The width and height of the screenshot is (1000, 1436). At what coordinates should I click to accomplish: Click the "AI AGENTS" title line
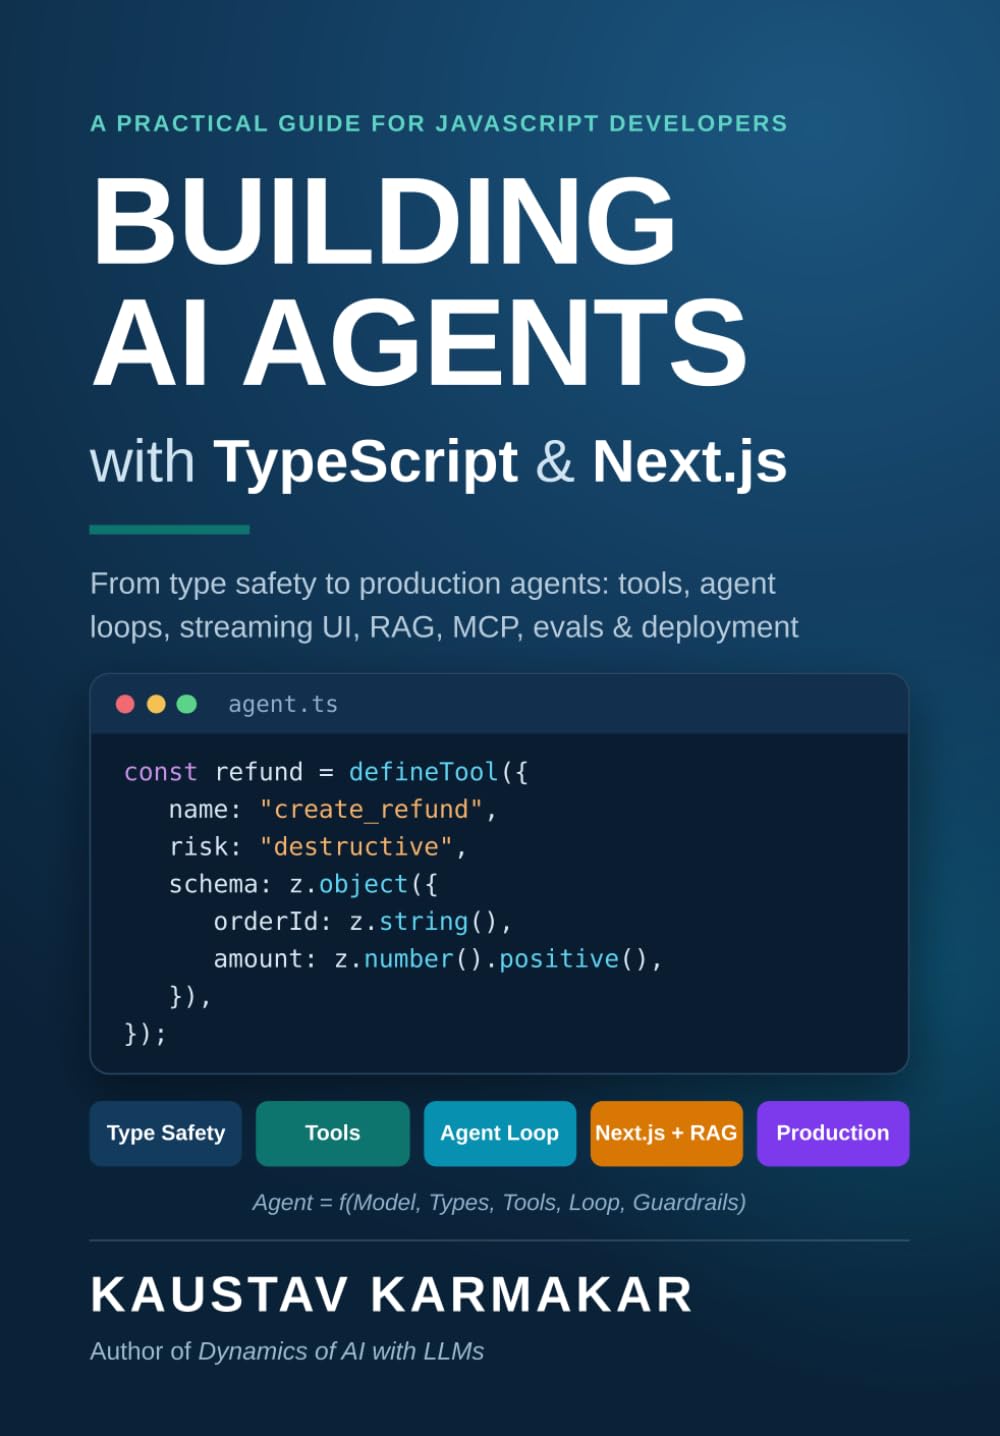click(x=419, y=342)
